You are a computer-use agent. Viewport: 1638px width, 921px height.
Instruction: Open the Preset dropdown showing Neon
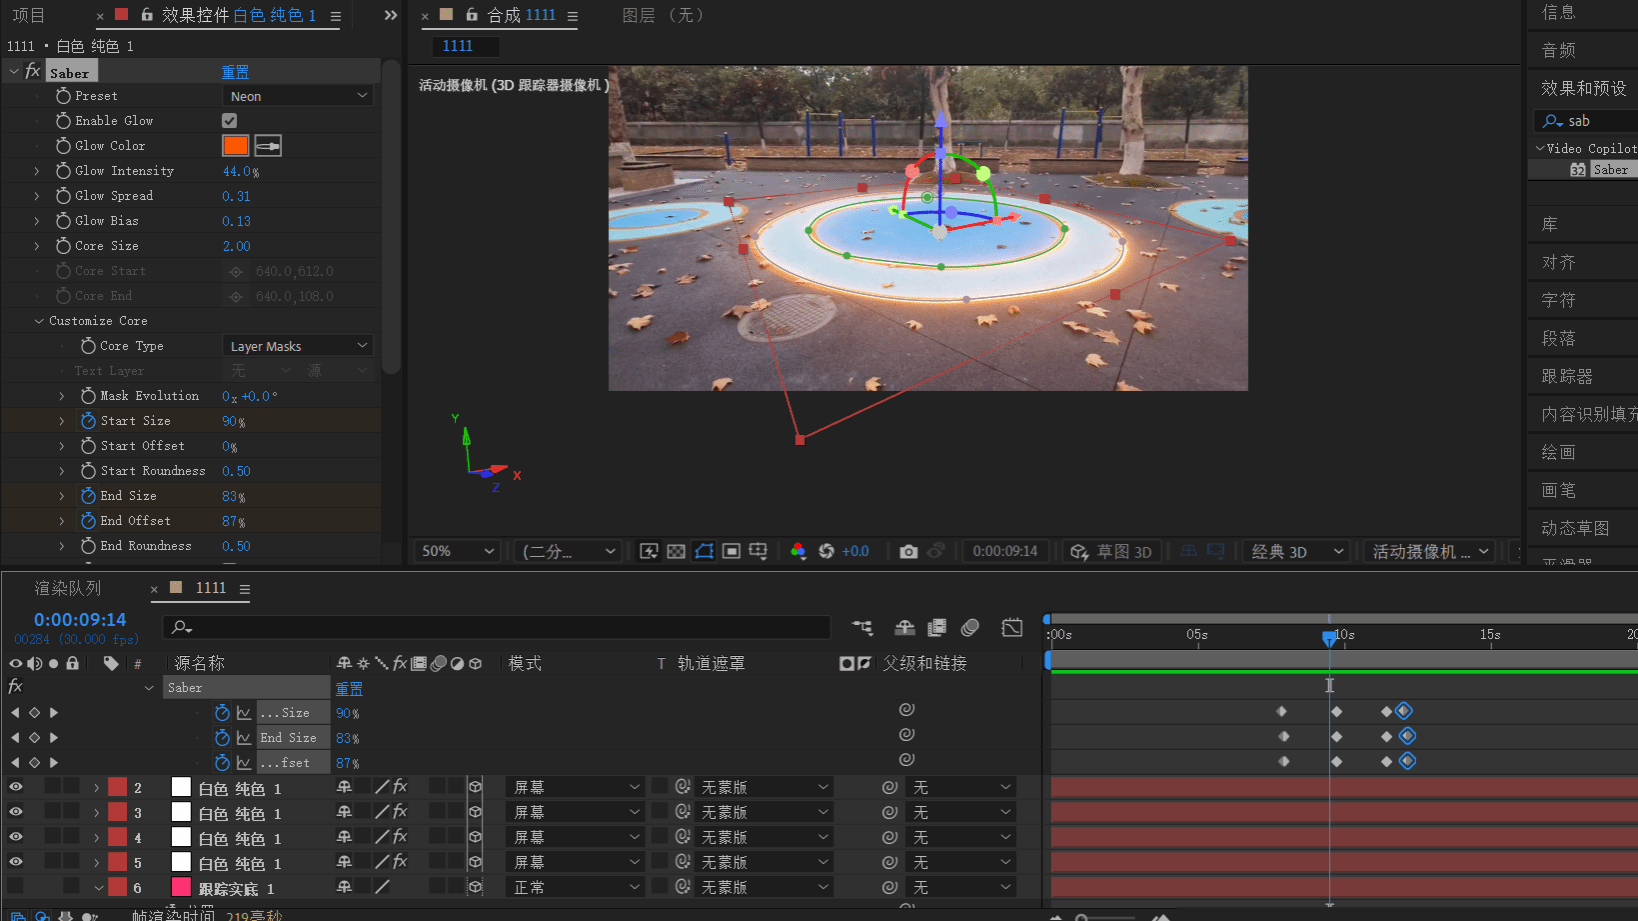[297, 96]
